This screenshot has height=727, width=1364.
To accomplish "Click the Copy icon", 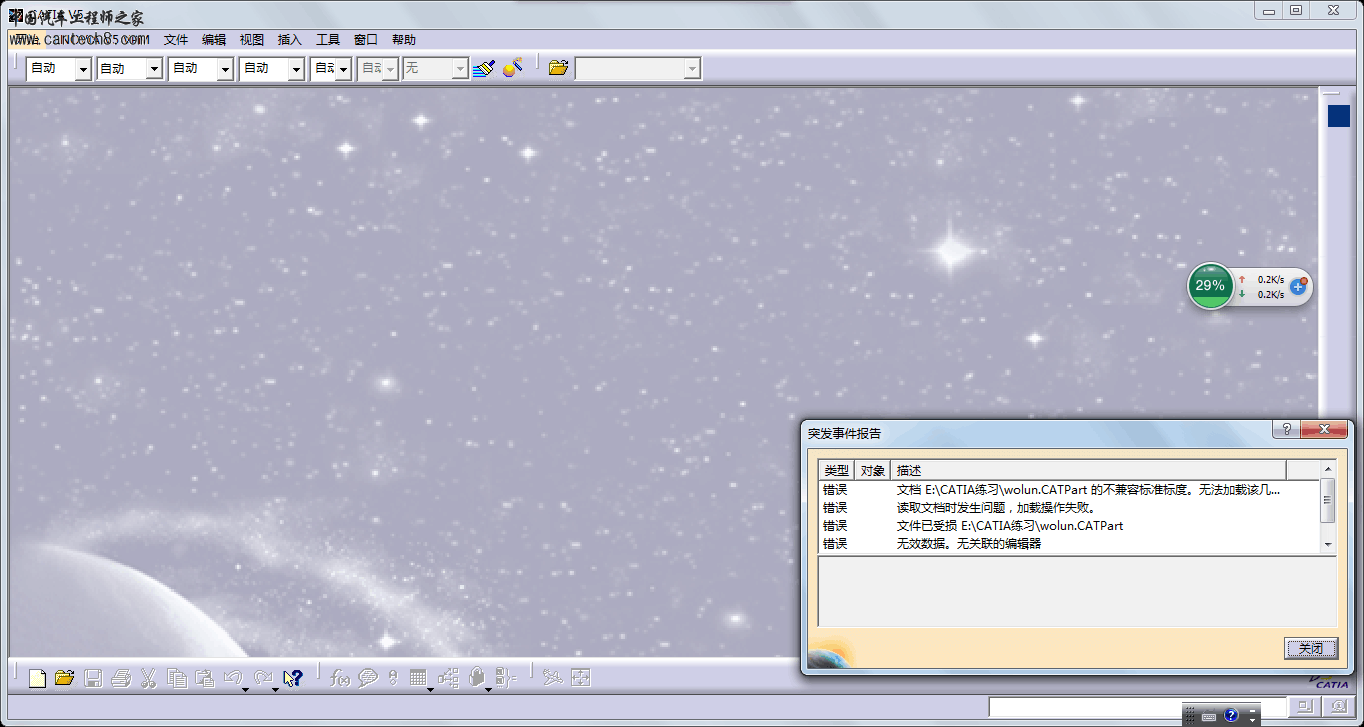I will (177, 678).
